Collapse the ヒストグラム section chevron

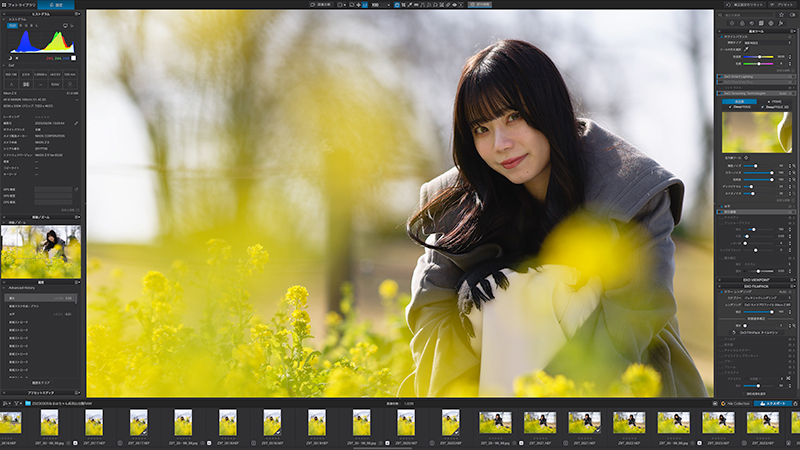[x=4, y=19]
